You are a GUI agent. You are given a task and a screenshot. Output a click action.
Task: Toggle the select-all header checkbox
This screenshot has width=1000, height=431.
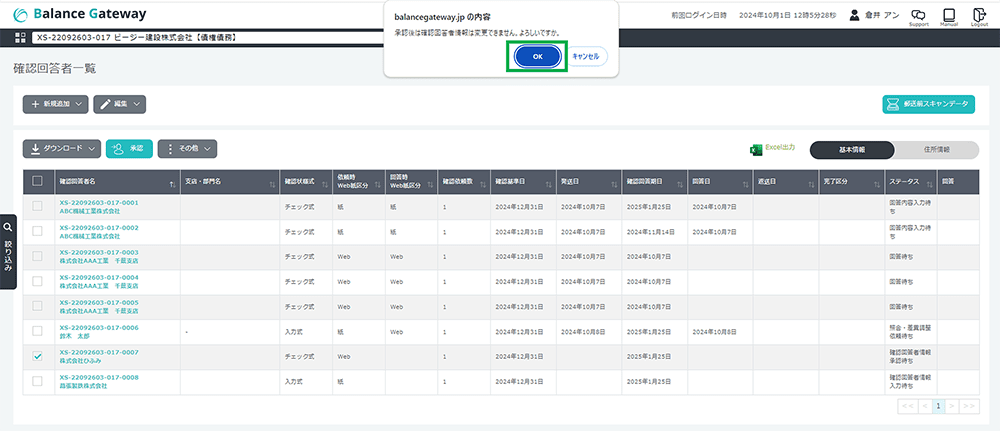tap(38, 181)
